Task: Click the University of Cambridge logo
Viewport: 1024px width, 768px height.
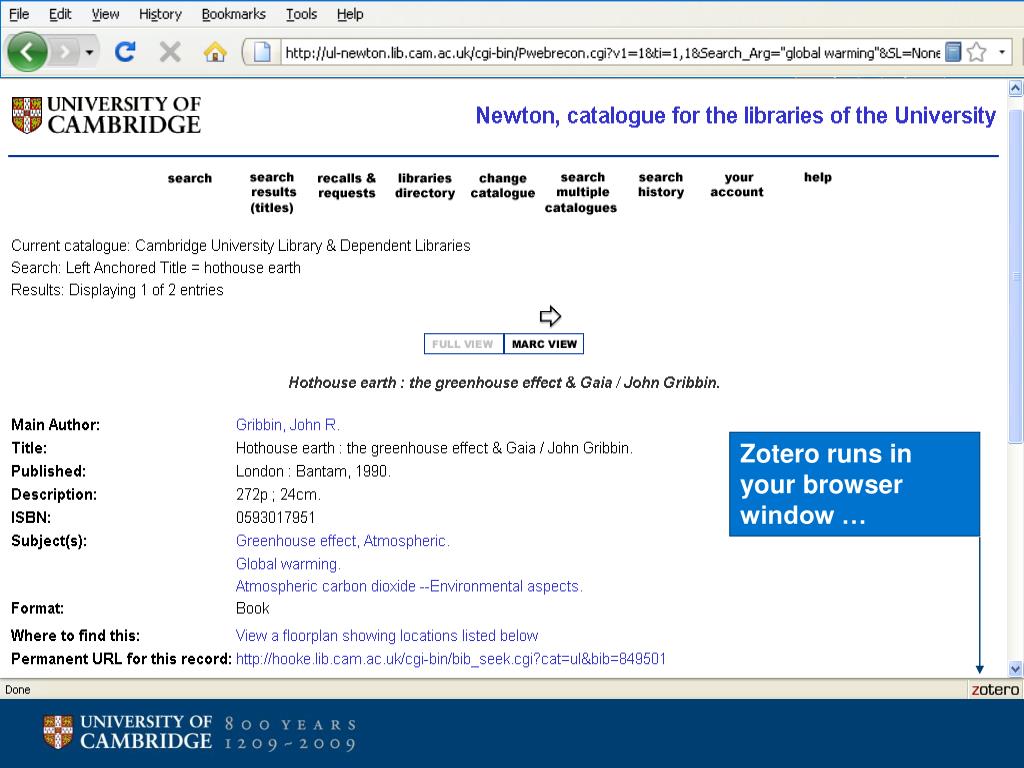Action: pos(106,115)
